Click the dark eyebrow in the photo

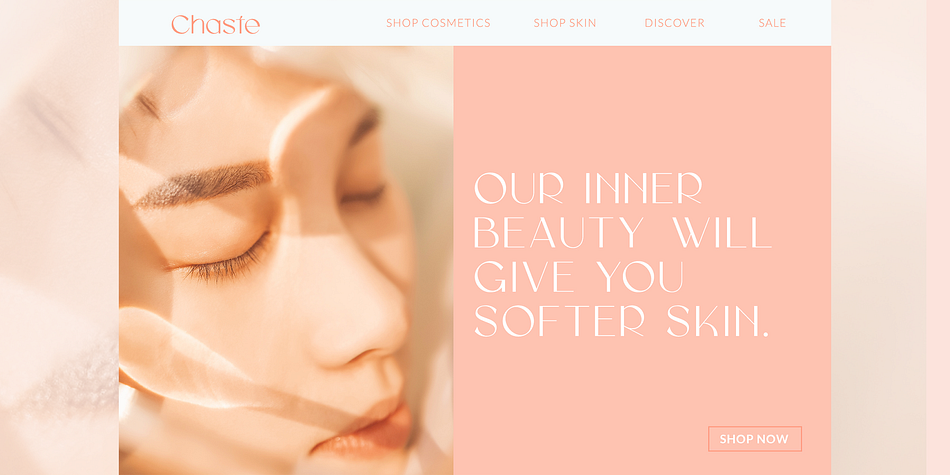click(x=205, y=184)
